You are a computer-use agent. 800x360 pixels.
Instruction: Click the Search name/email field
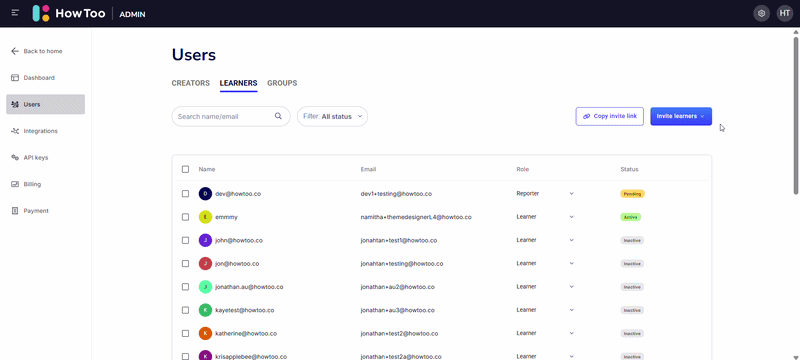click(x=231, y=116)
